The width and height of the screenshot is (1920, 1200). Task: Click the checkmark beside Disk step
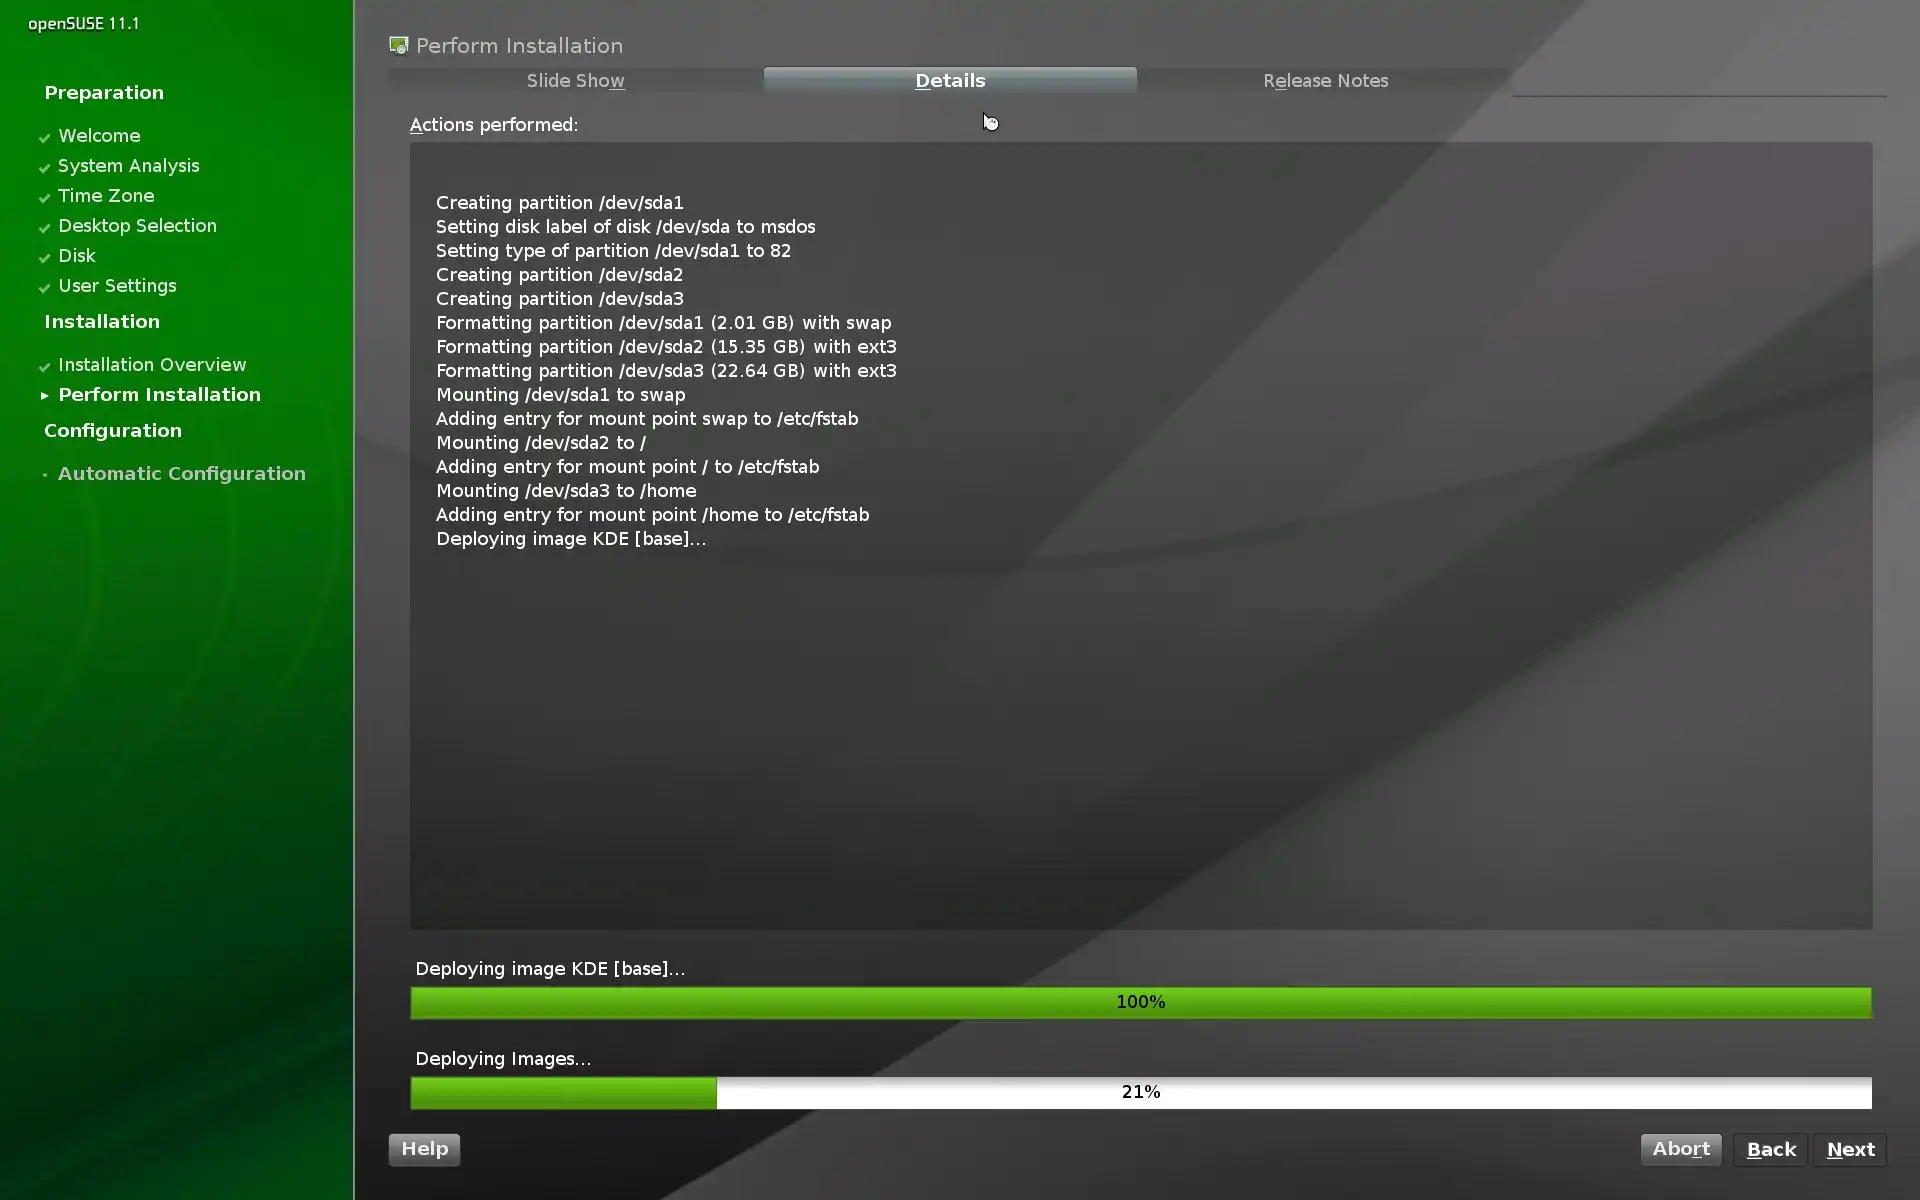pyautogui.click(x=44, y=258)
